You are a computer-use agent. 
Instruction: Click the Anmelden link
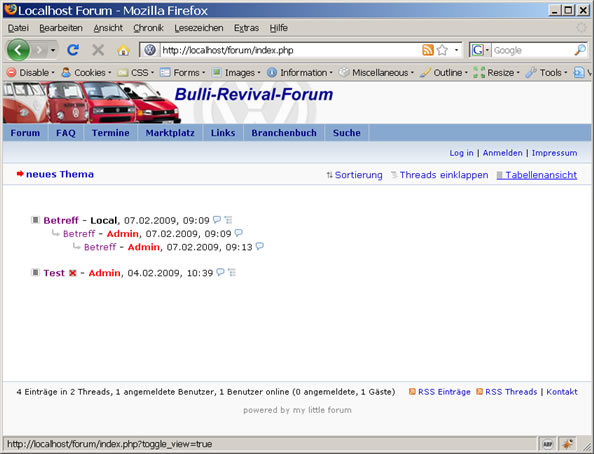pyautogui.click(x=502, y=153)
